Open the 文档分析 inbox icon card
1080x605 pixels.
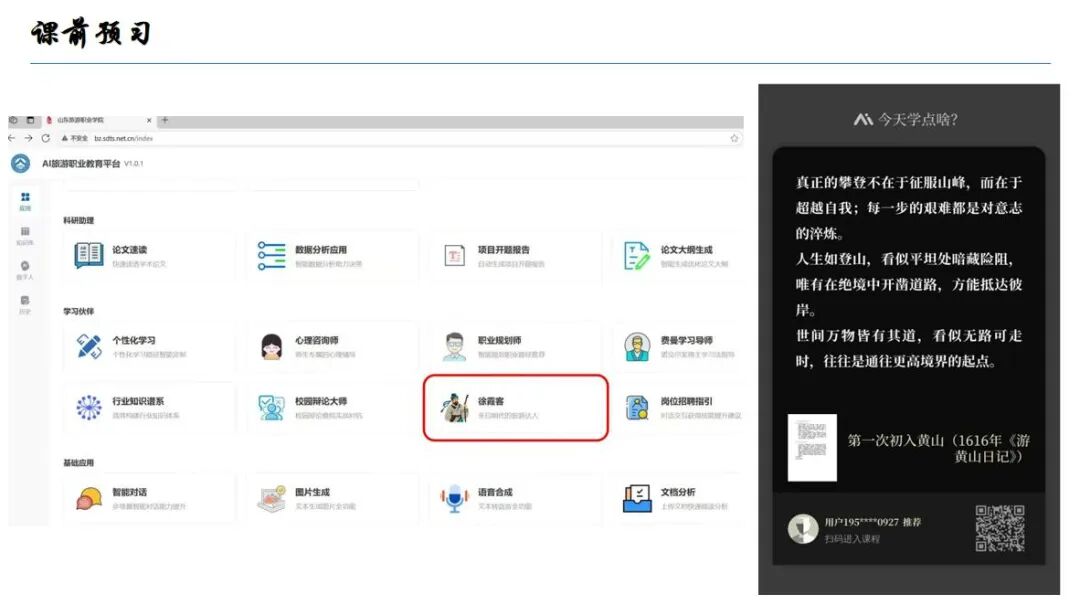click(x=678, y=498)
